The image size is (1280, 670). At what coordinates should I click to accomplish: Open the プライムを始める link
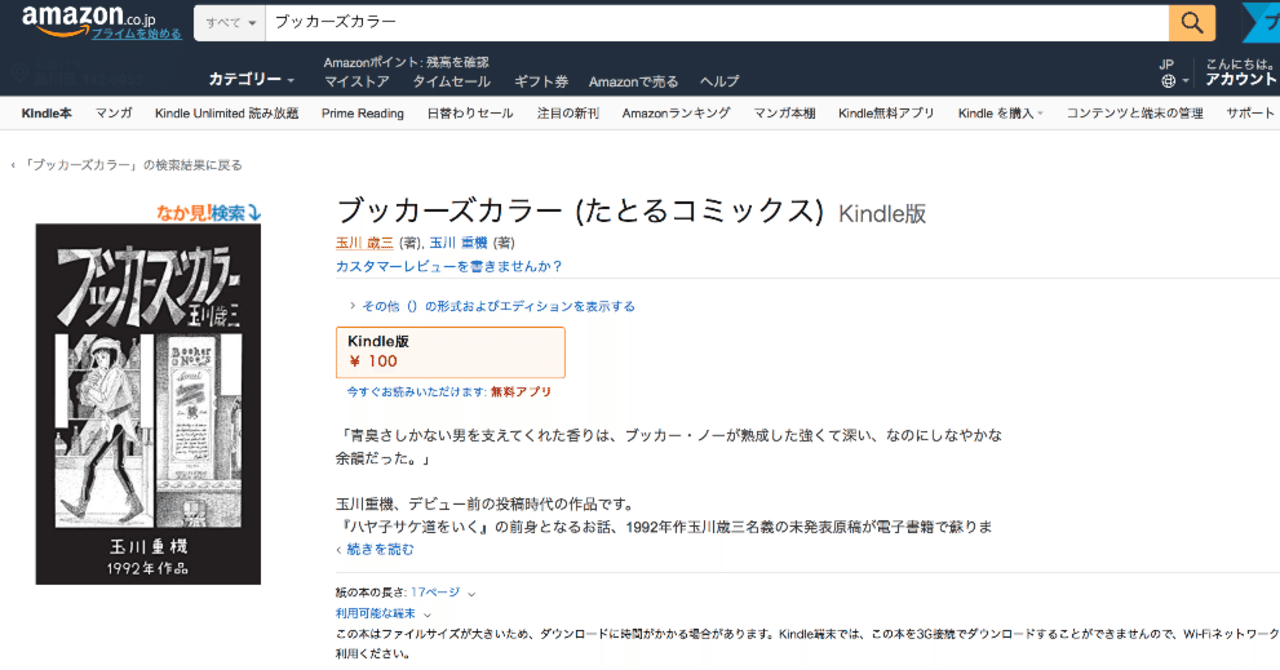click(137, 34)
